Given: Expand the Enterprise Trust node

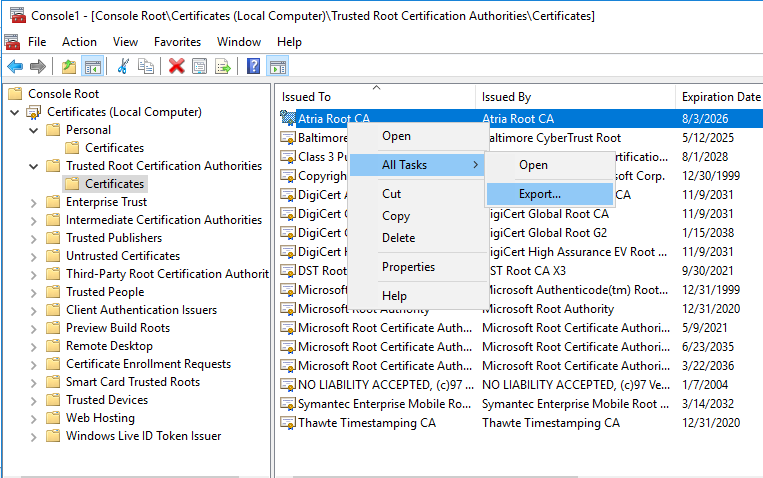Looking at the screenshot, I should click(34, 202).
